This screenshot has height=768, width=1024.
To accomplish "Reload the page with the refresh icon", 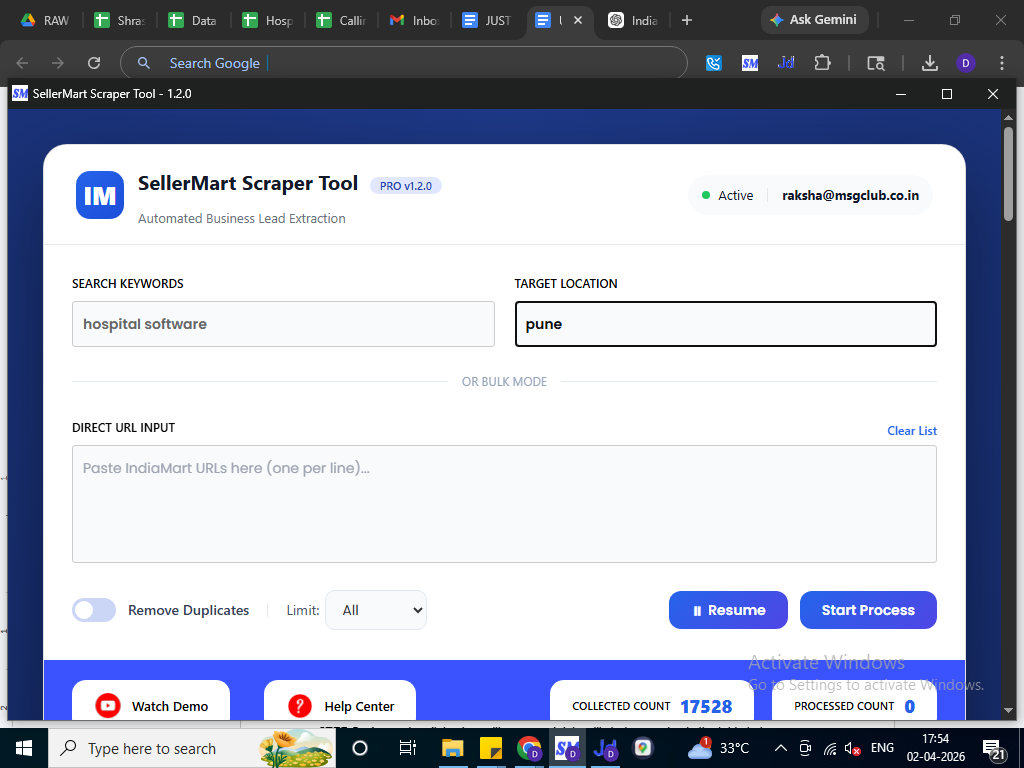I will click(x=94, y=63).
